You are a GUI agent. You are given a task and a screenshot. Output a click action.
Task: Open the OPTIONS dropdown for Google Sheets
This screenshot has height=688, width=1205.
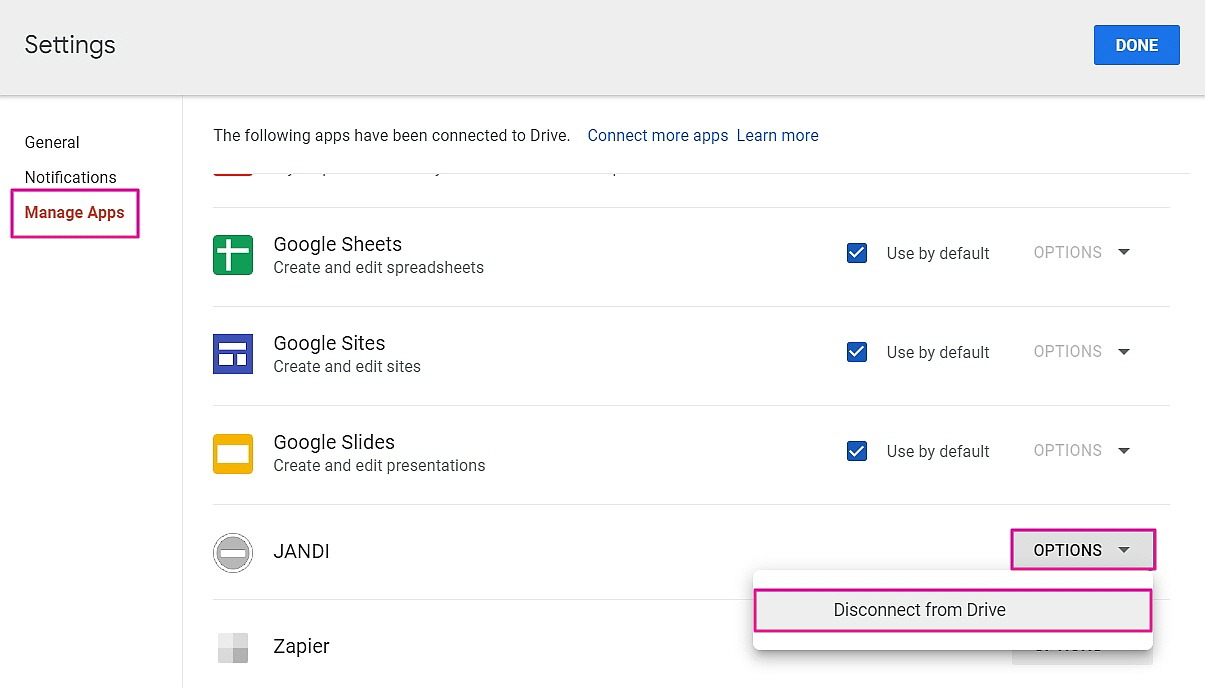point(1081,253)
